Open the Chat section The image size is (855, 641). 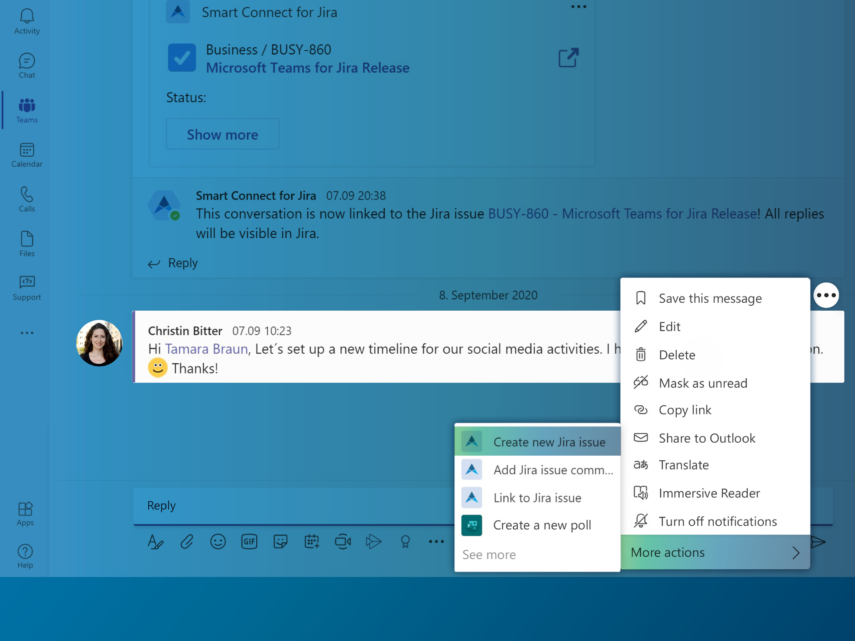27,66
